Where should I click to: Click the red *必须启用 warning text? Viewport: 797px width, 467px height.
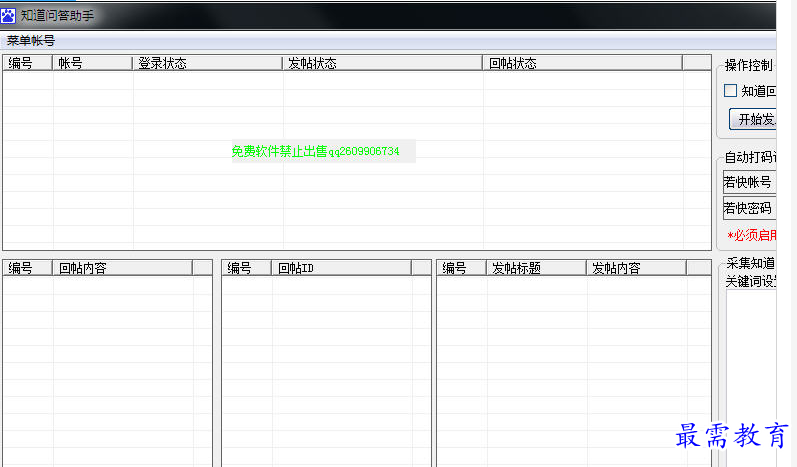coord(751,235)
